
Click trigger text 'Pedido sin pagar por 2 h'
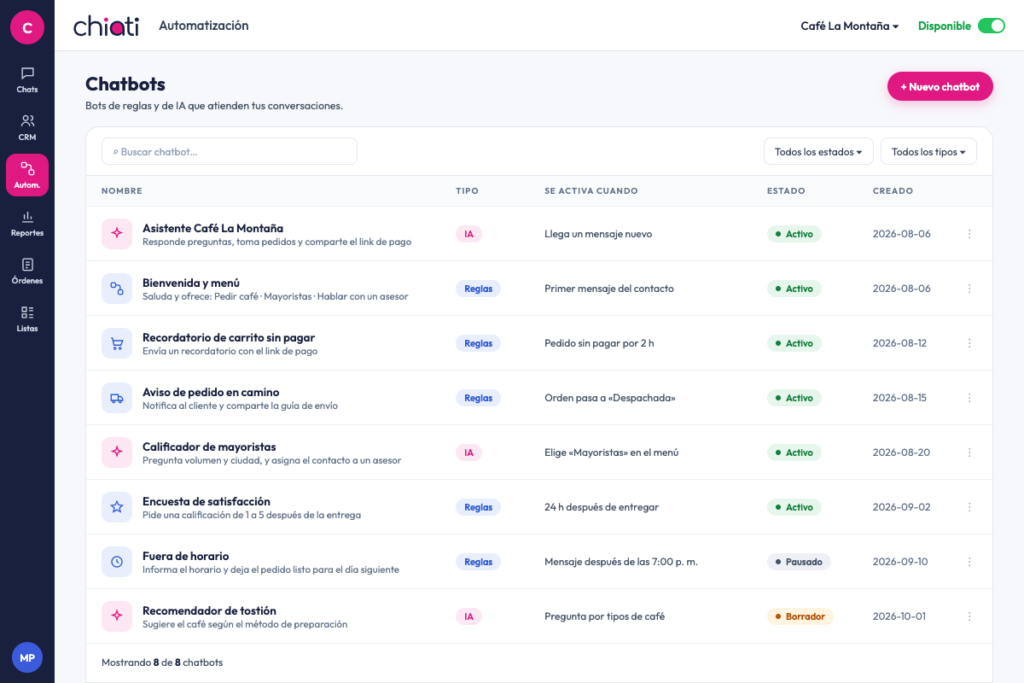coord(599,343)
